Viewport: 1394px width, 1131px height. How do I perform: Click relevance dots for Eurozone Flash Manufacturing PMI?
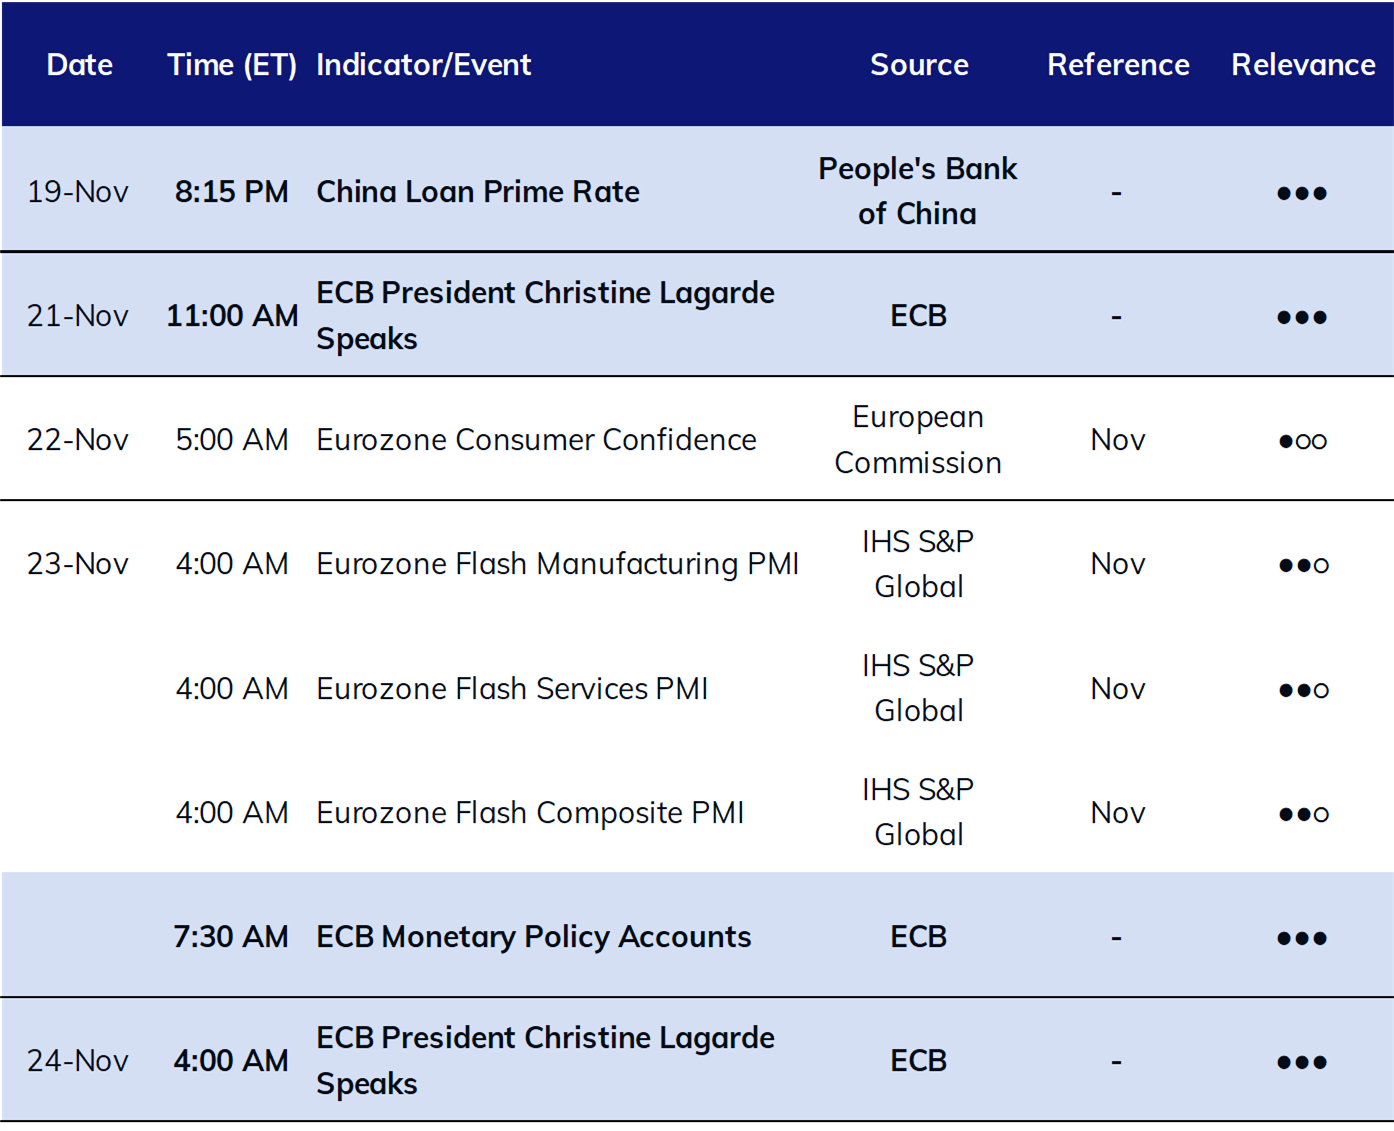tap(1303, 565)
